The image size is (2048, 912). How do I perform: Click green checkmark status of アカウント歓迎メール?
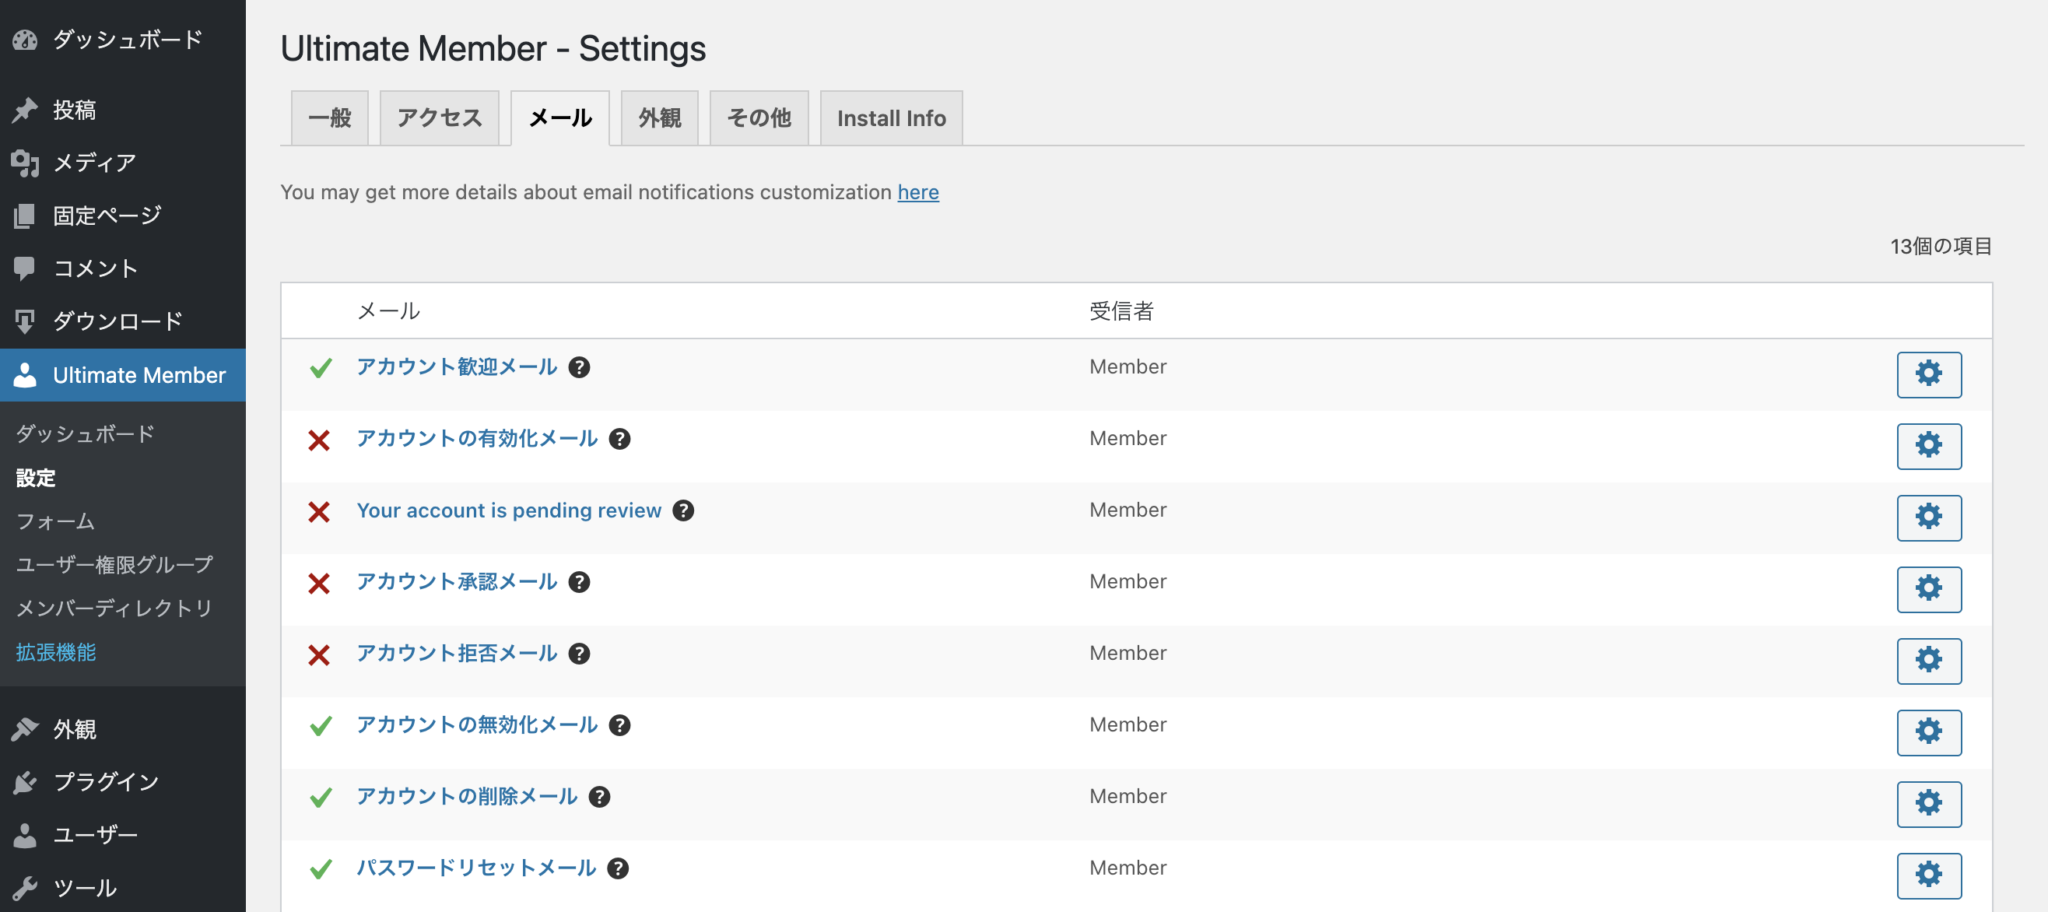coord(320,368)
